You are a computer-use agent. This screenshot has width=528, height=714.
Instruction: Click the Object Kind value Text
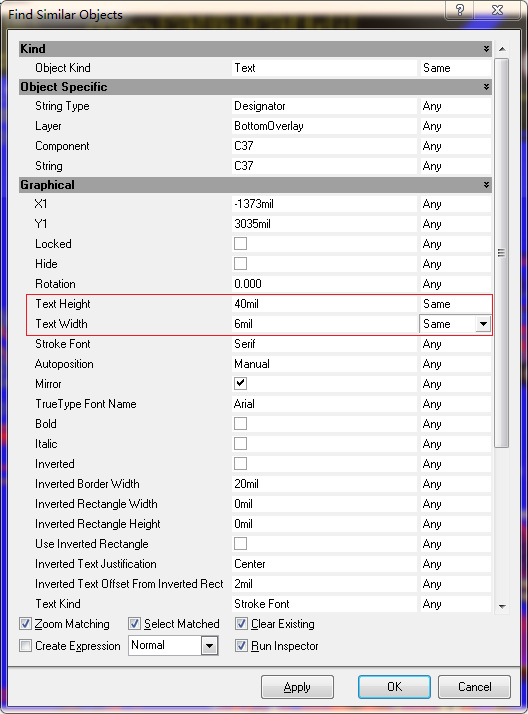pyautogui.click(x=324, y=68)
